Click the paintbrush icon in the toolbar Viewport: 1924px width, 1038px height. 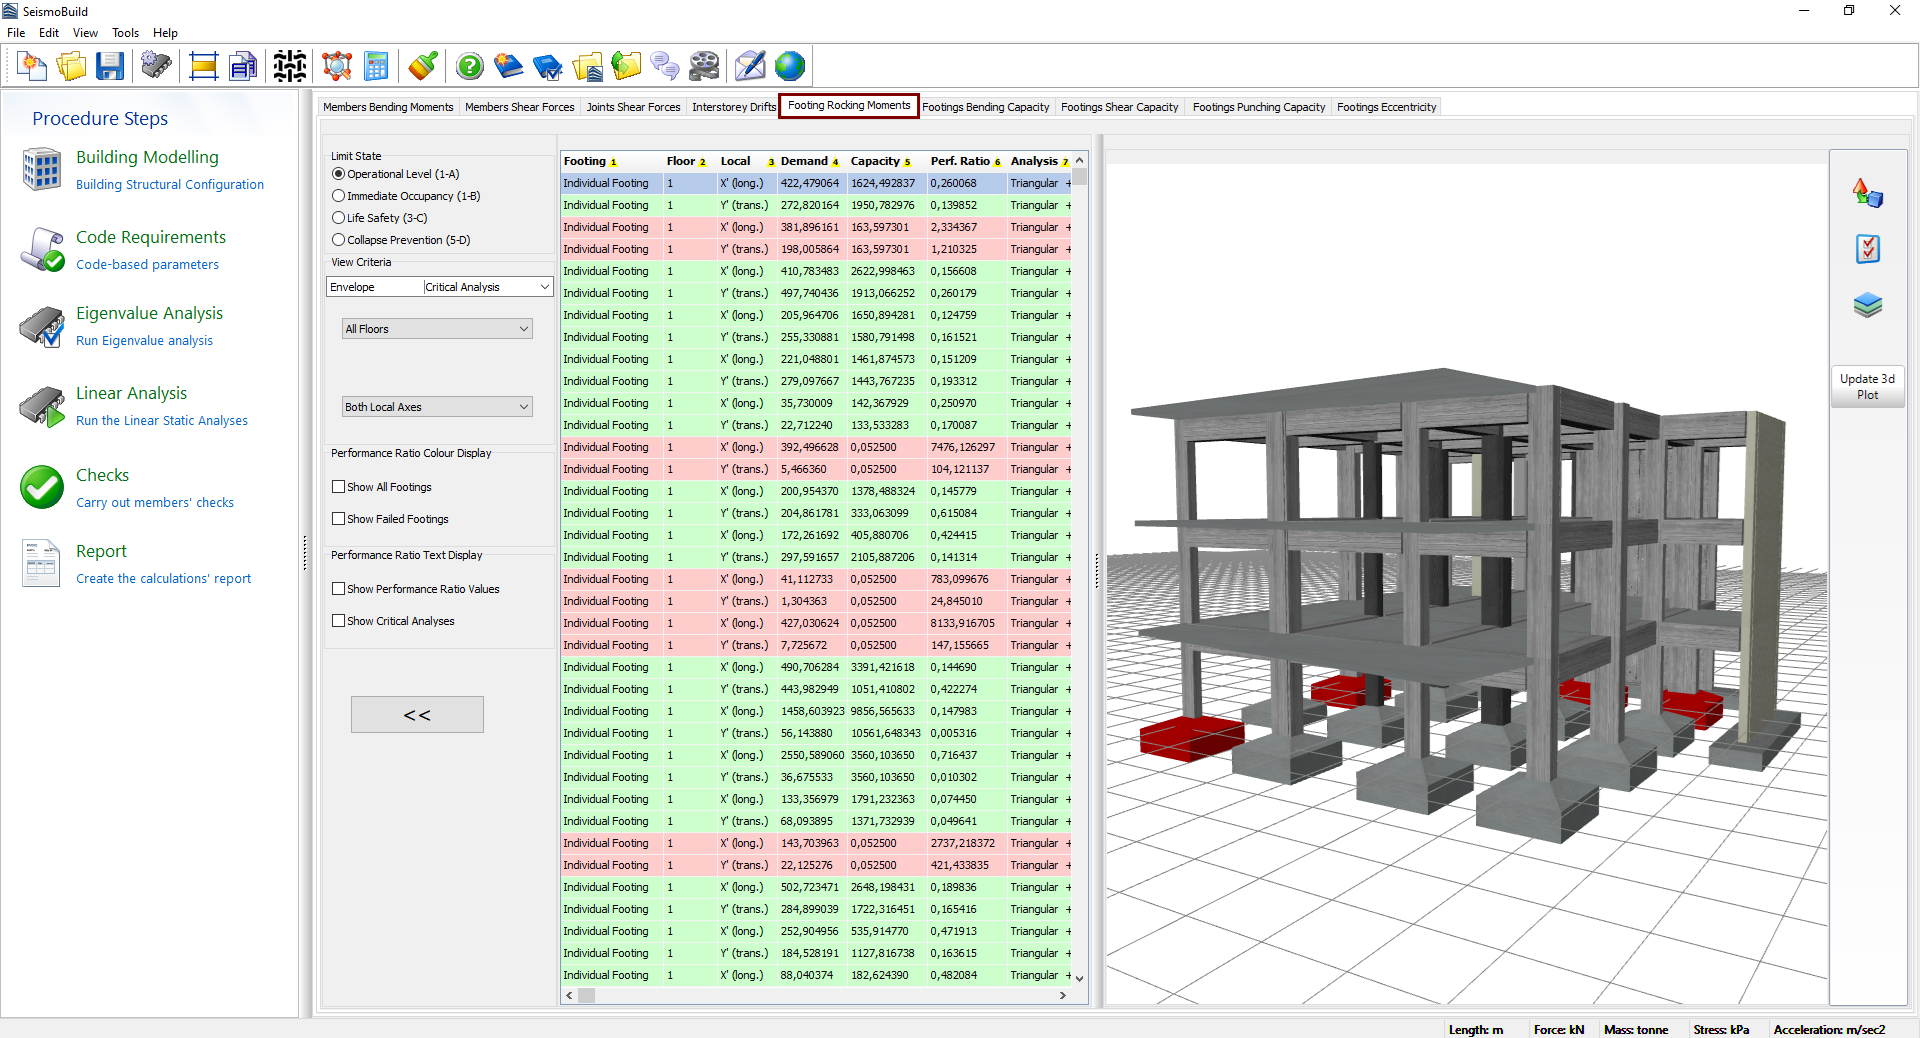click(423, 67)
